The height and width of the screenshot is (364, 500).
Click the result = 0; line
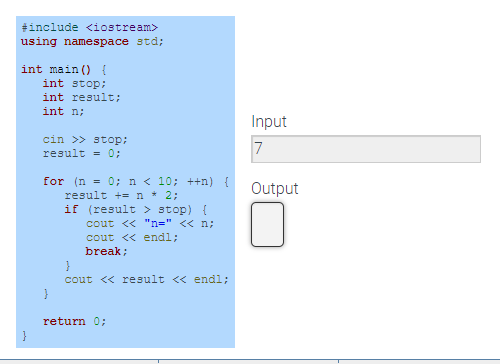click(x=81, y=153)
